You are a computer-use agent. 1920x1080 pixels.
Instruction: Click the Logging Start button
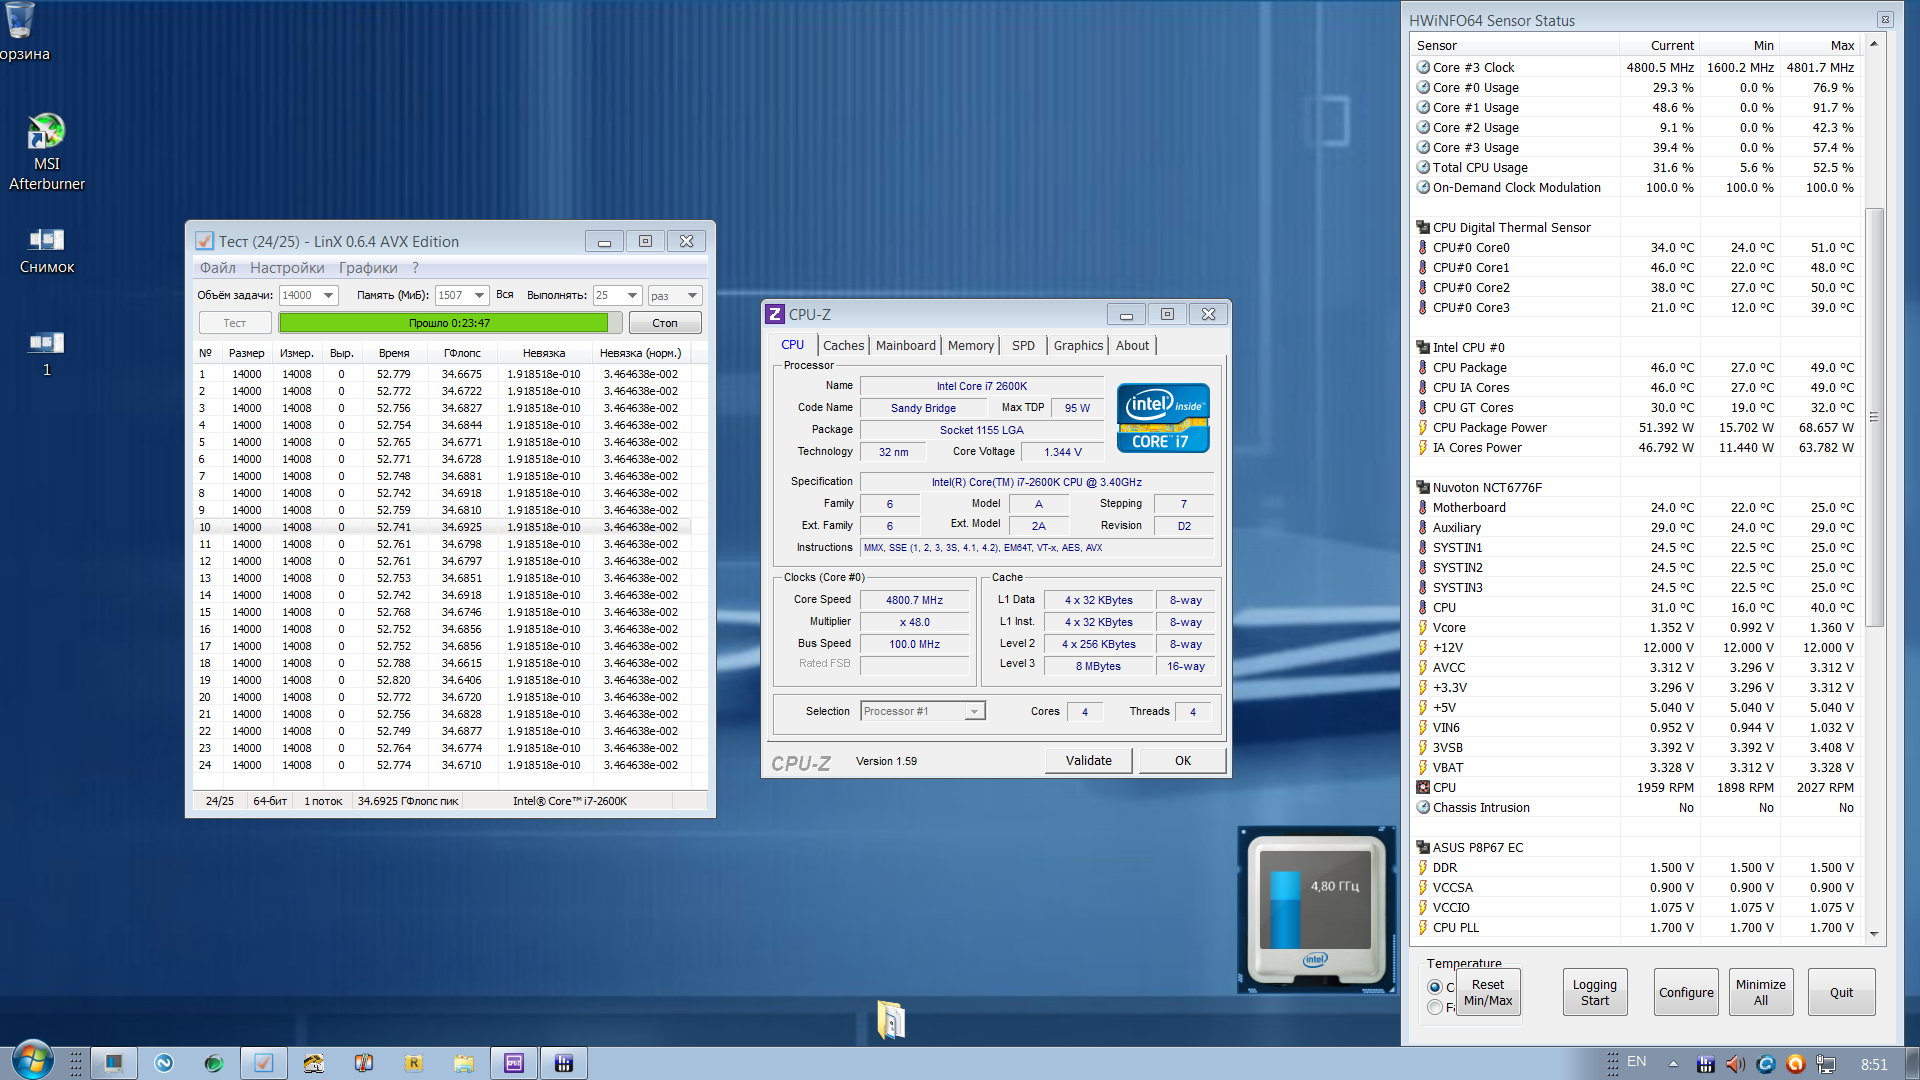point(1595,992)
